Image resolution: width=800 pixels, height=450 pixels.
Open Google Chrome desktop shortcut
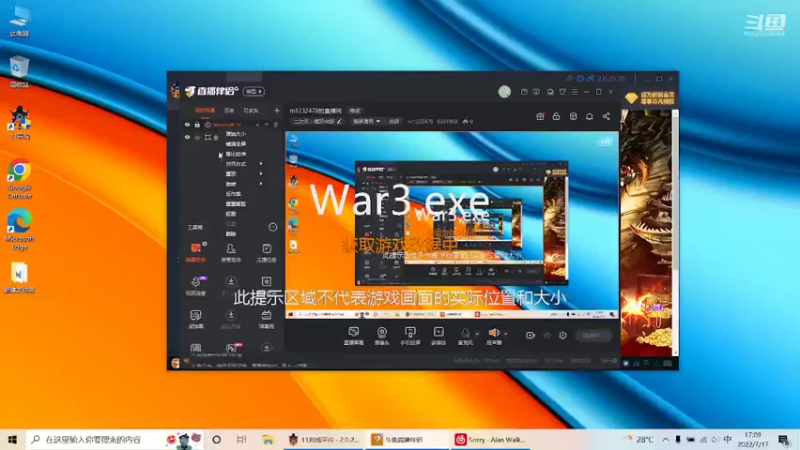pos(19,179)
